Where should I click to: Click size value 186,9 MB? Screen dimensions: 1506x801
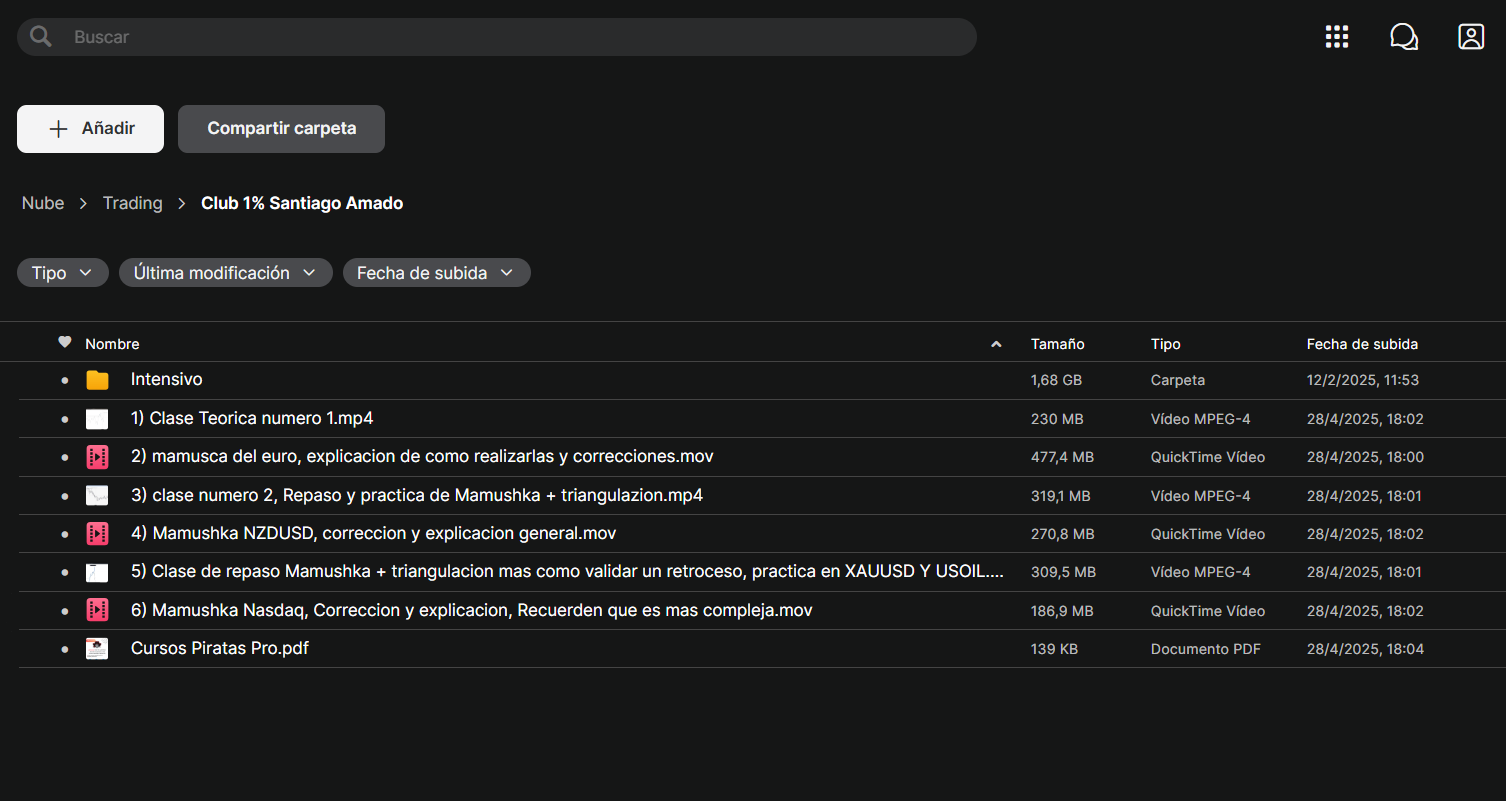[1063, 611]
